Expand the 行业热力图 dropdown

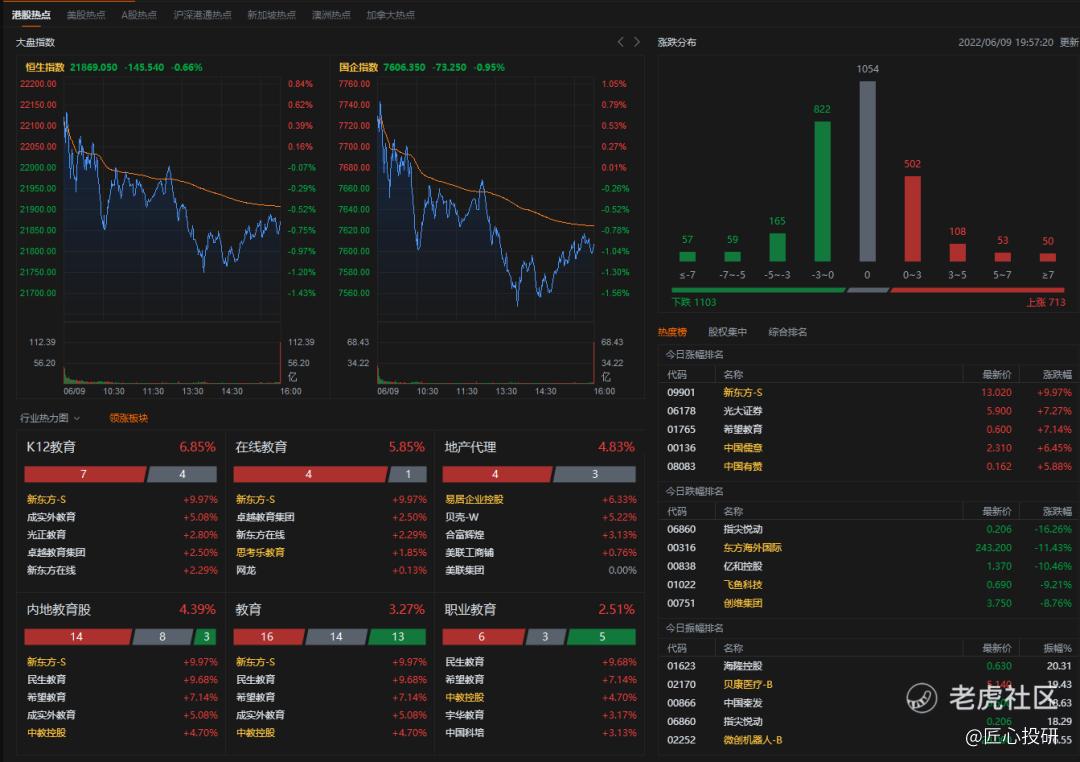click(50, 418)
